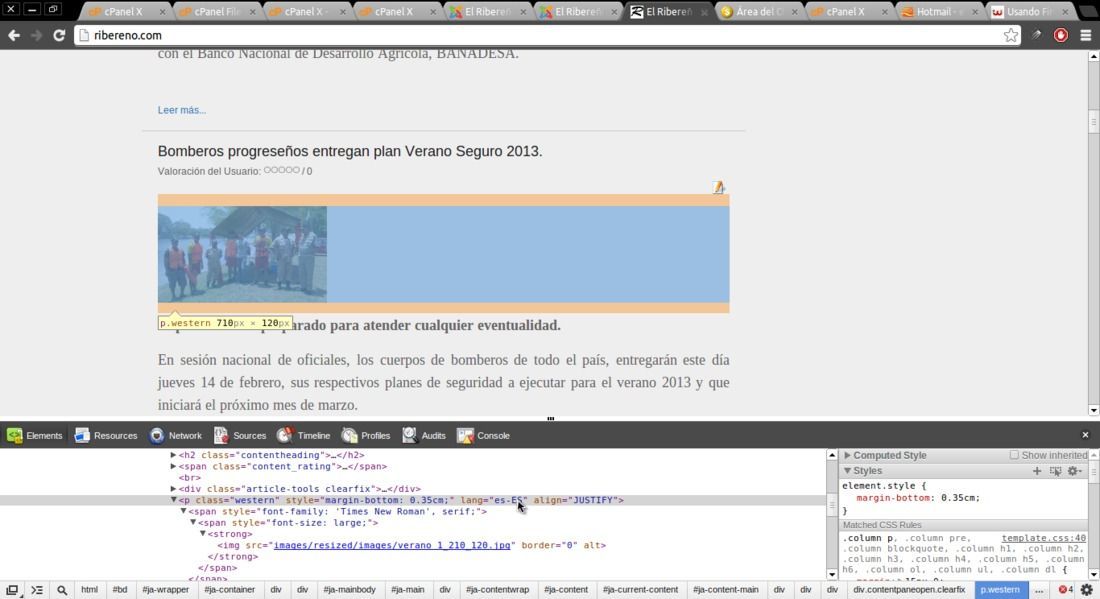1100x599 pixels.
Task: Click the red error count indicator
Action: (1066, 590)
